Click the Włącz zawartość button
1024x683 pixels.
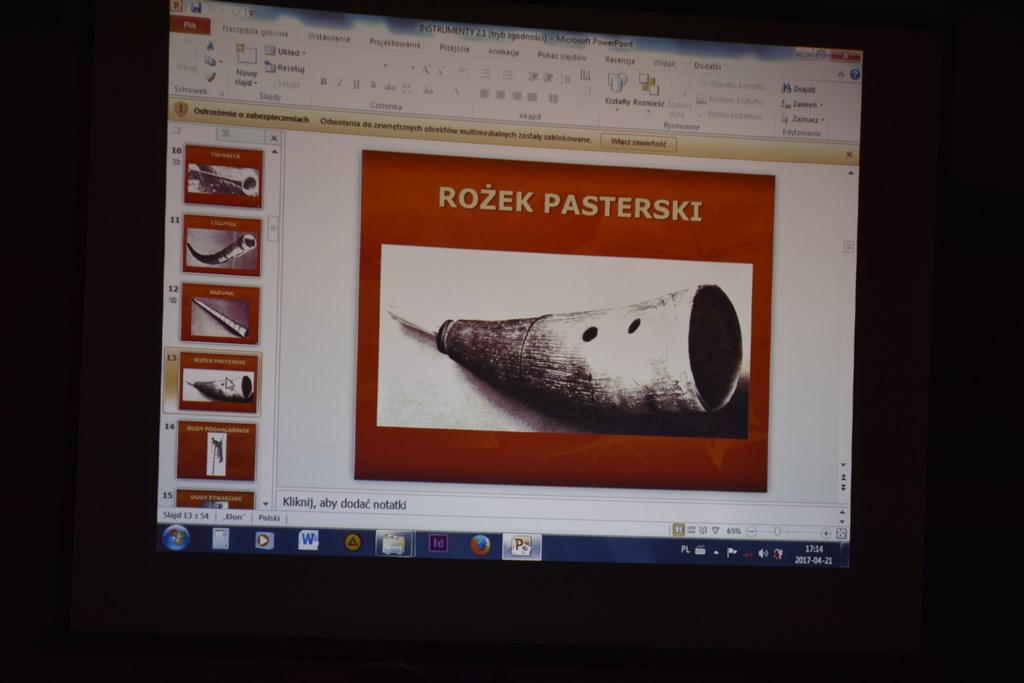coord(638,143)
